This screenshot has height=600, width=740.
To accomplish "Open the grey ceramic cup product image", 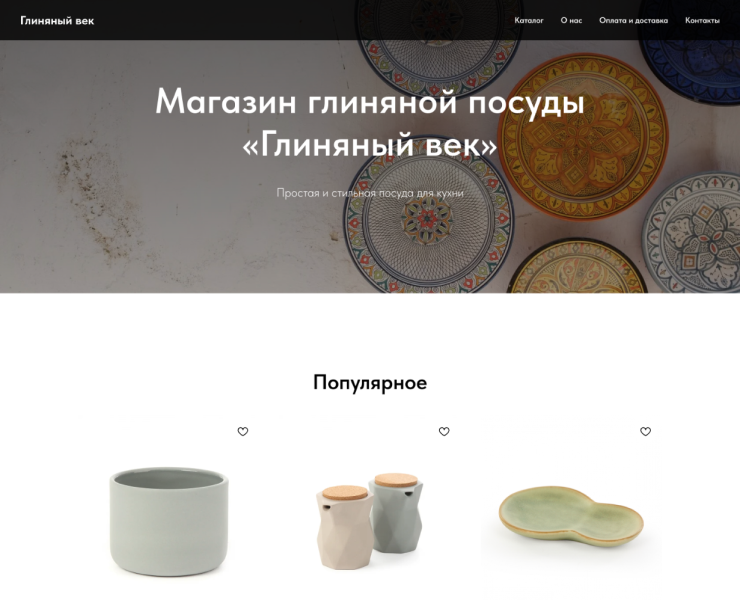I will click(169, 522).
